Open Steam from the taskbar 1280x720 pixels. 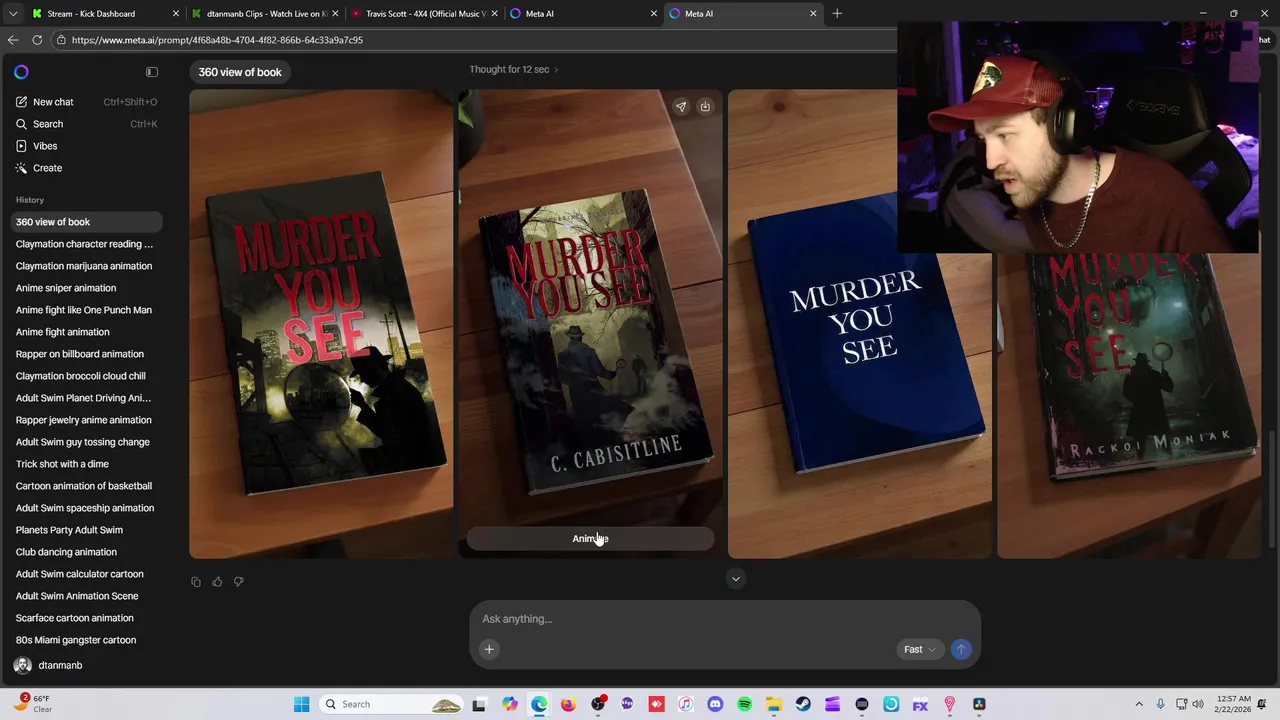tap(803, 704)
